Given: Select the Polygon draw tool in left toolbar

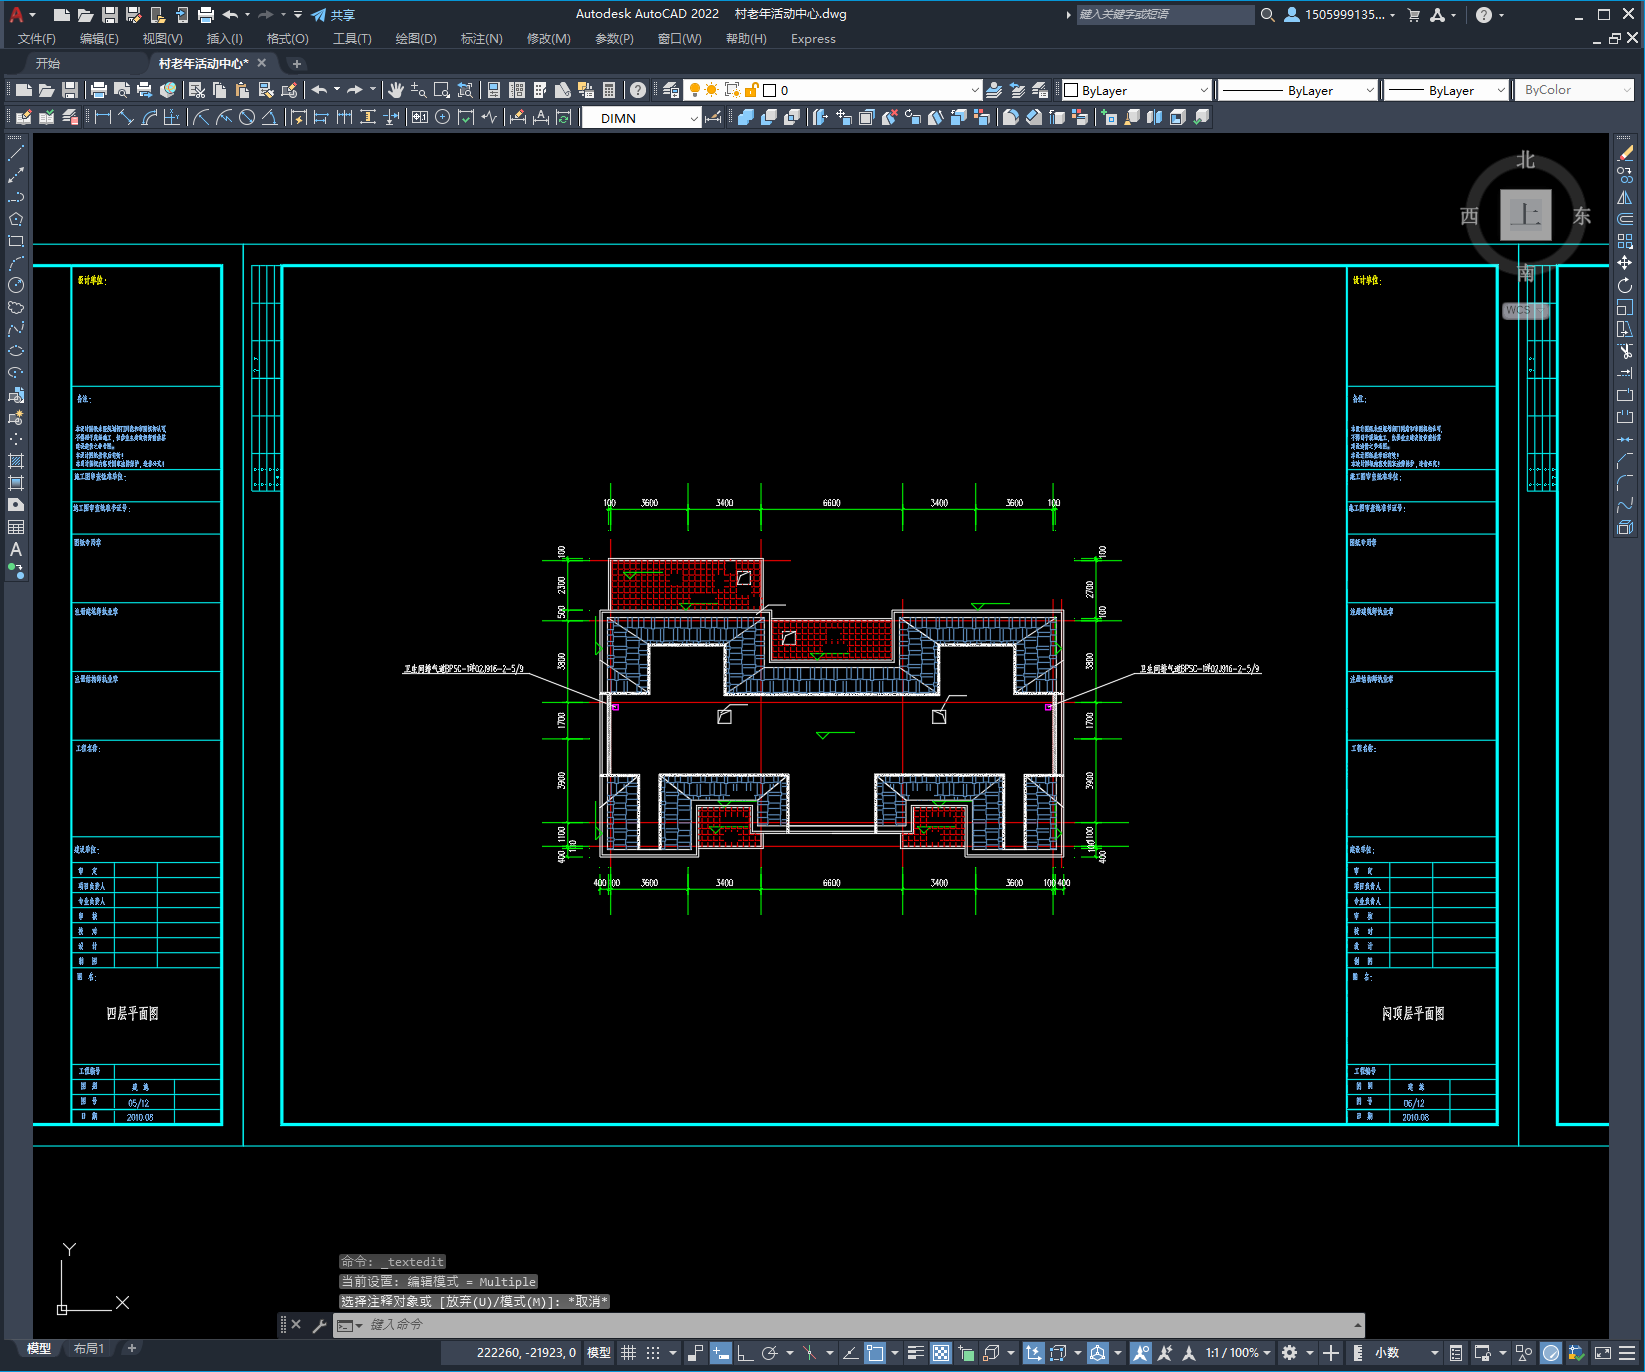Looking at the screenshot, I should pos(16,219).
